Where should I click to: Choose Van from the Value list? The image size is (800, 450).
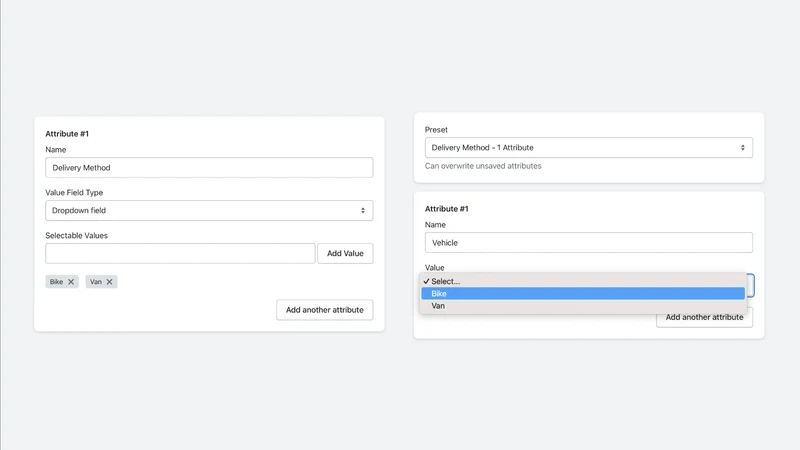click(x=583, y=306)
